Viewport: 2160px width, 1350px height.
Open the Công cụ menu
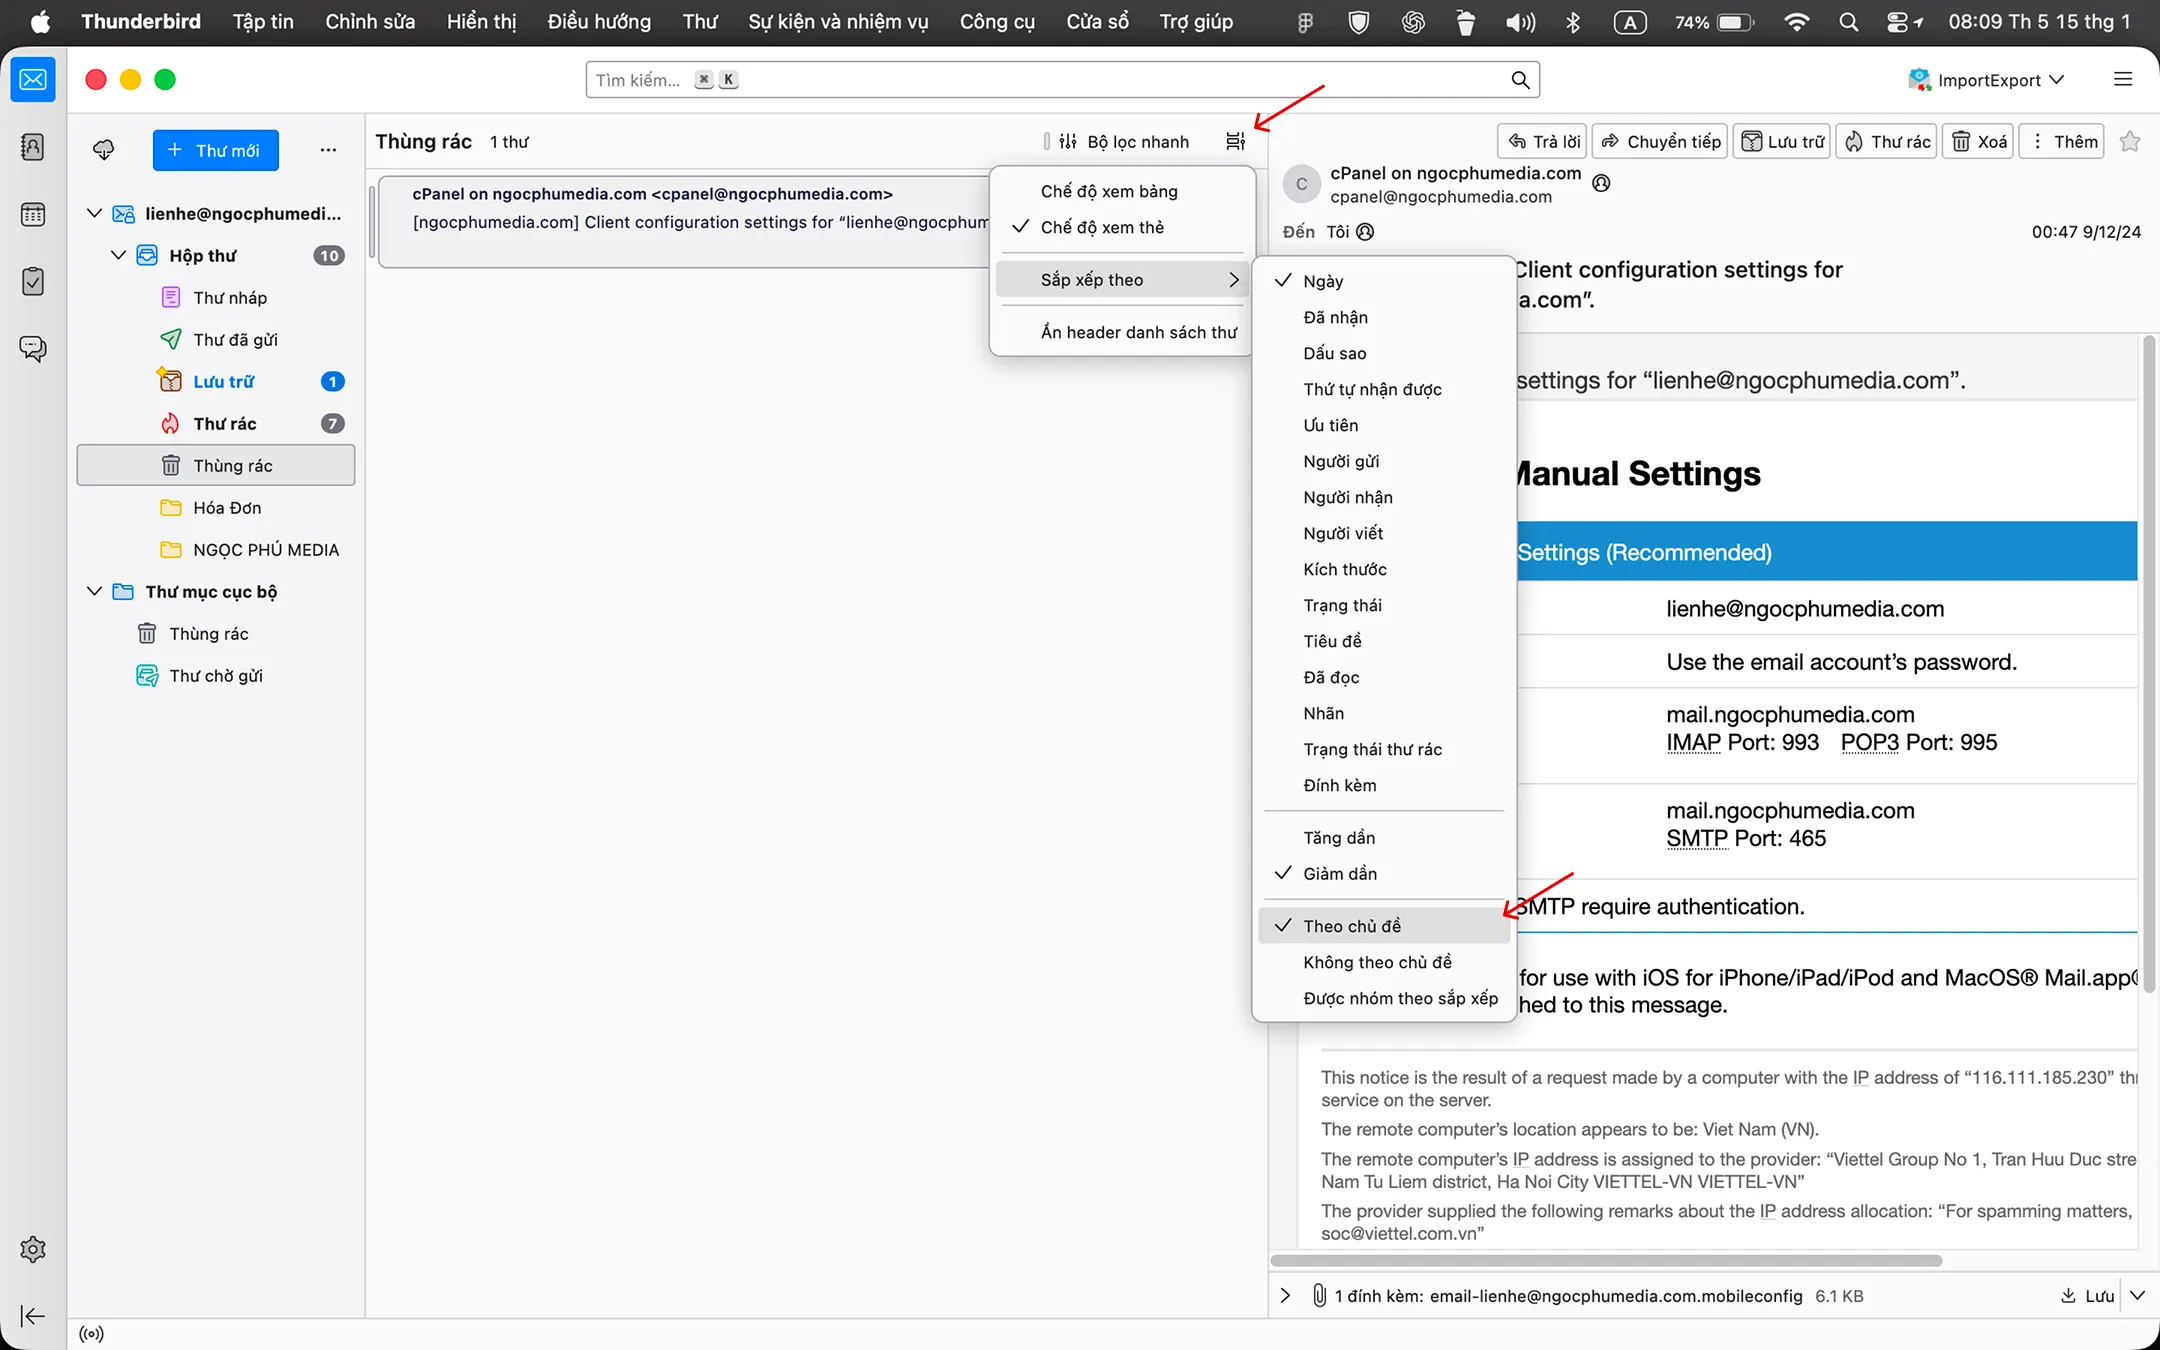(997, 22)
